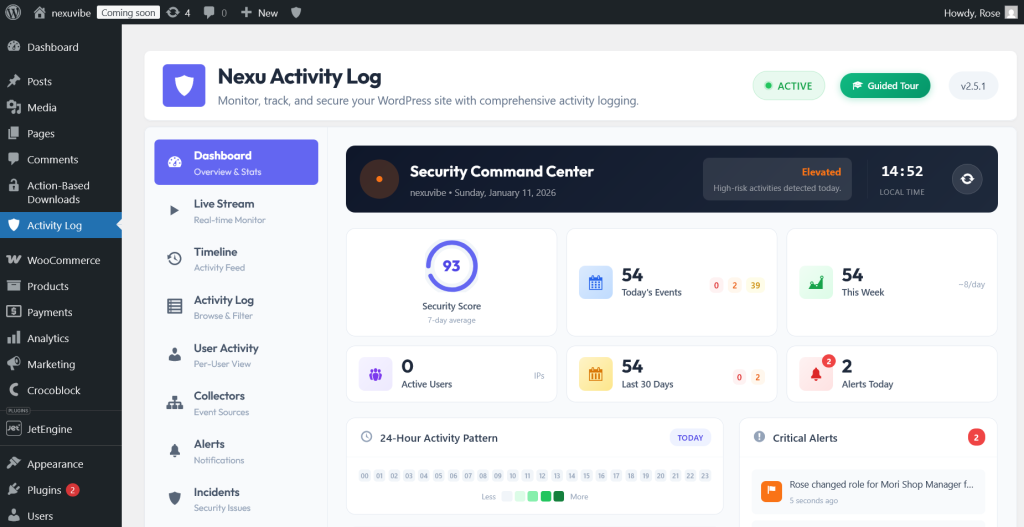Start the Guided Tour

point(885,86)
